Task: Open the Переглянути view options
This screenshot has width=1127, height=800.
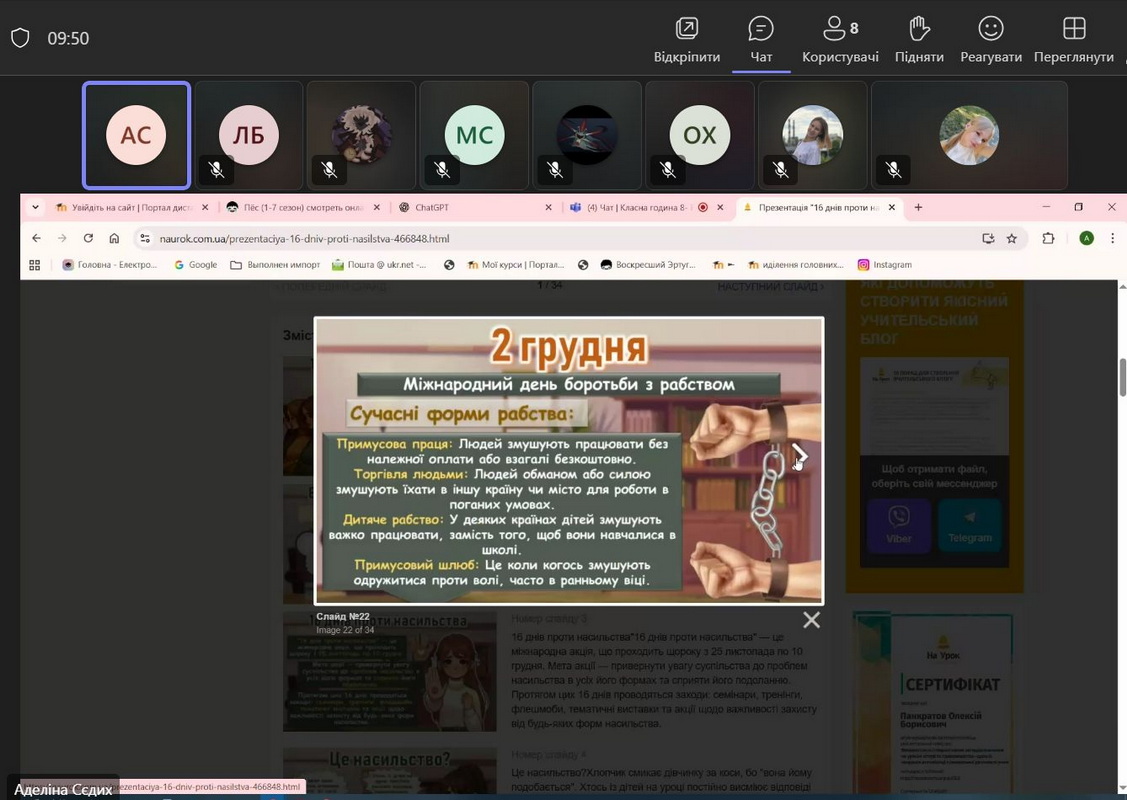Action: [x=1073, y=39]
